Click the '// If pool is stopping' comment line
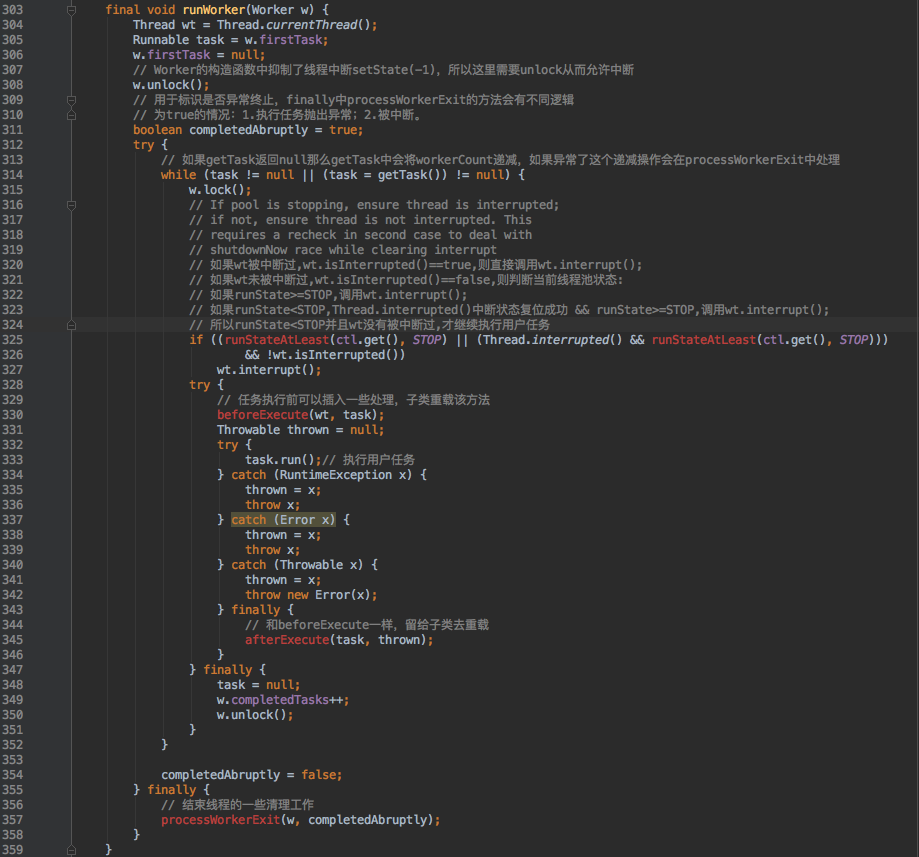 click(374, 205)
